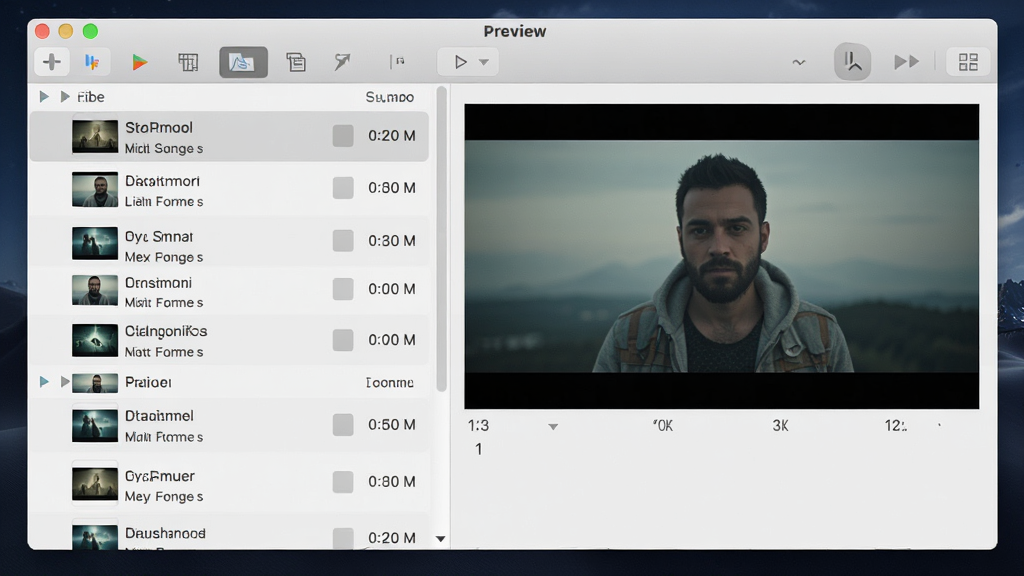This screenshot has width=1024, height=576.
Task: Select the StoRmool title text
Action: point(159,127)
